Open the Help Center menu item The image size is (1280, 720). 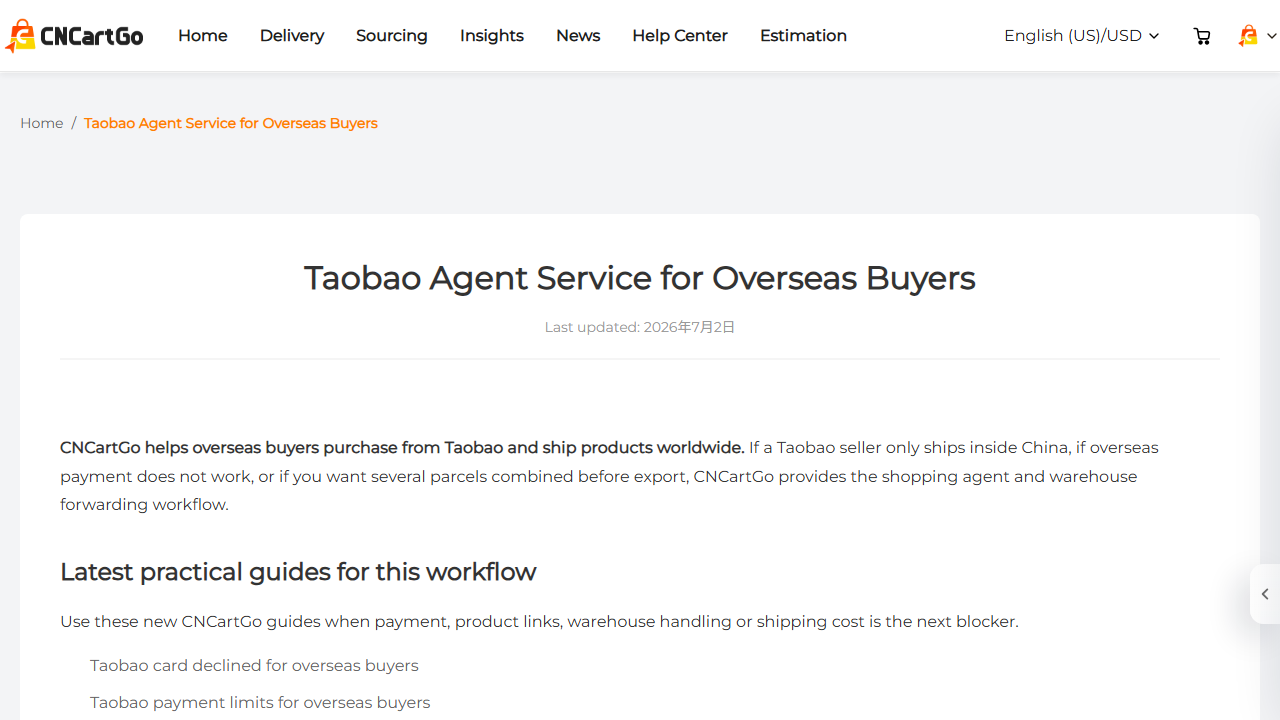(x=680, y=36)
